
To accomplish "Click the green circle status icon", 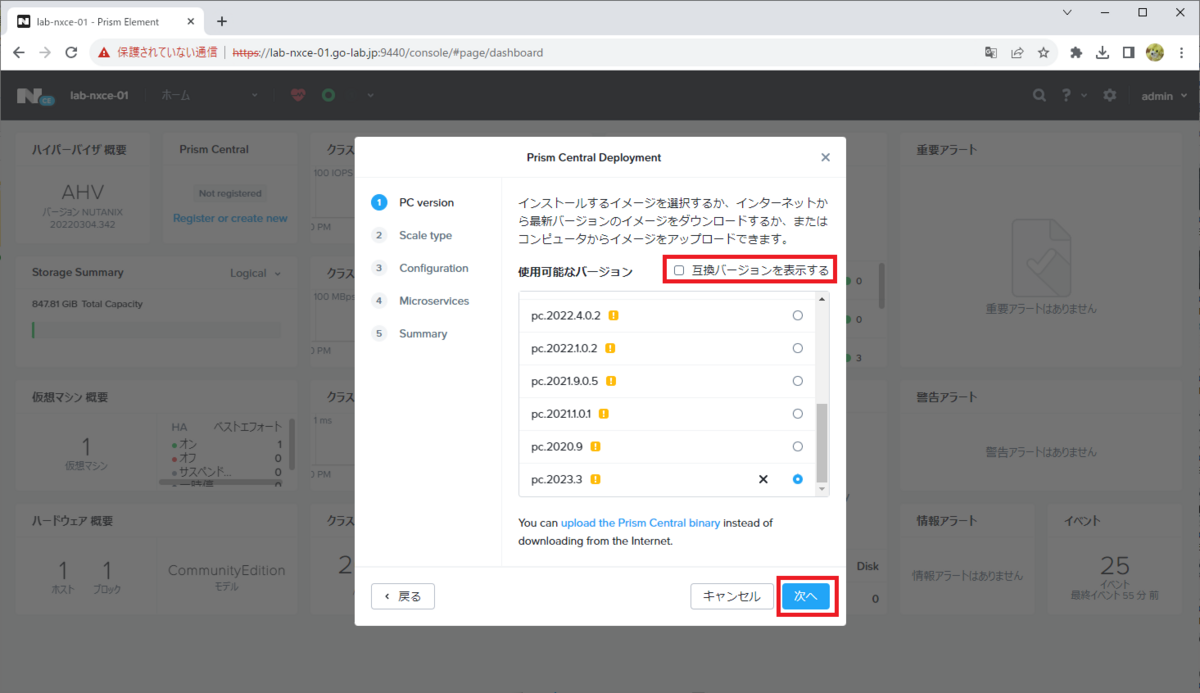I will (x=328, y=95).
